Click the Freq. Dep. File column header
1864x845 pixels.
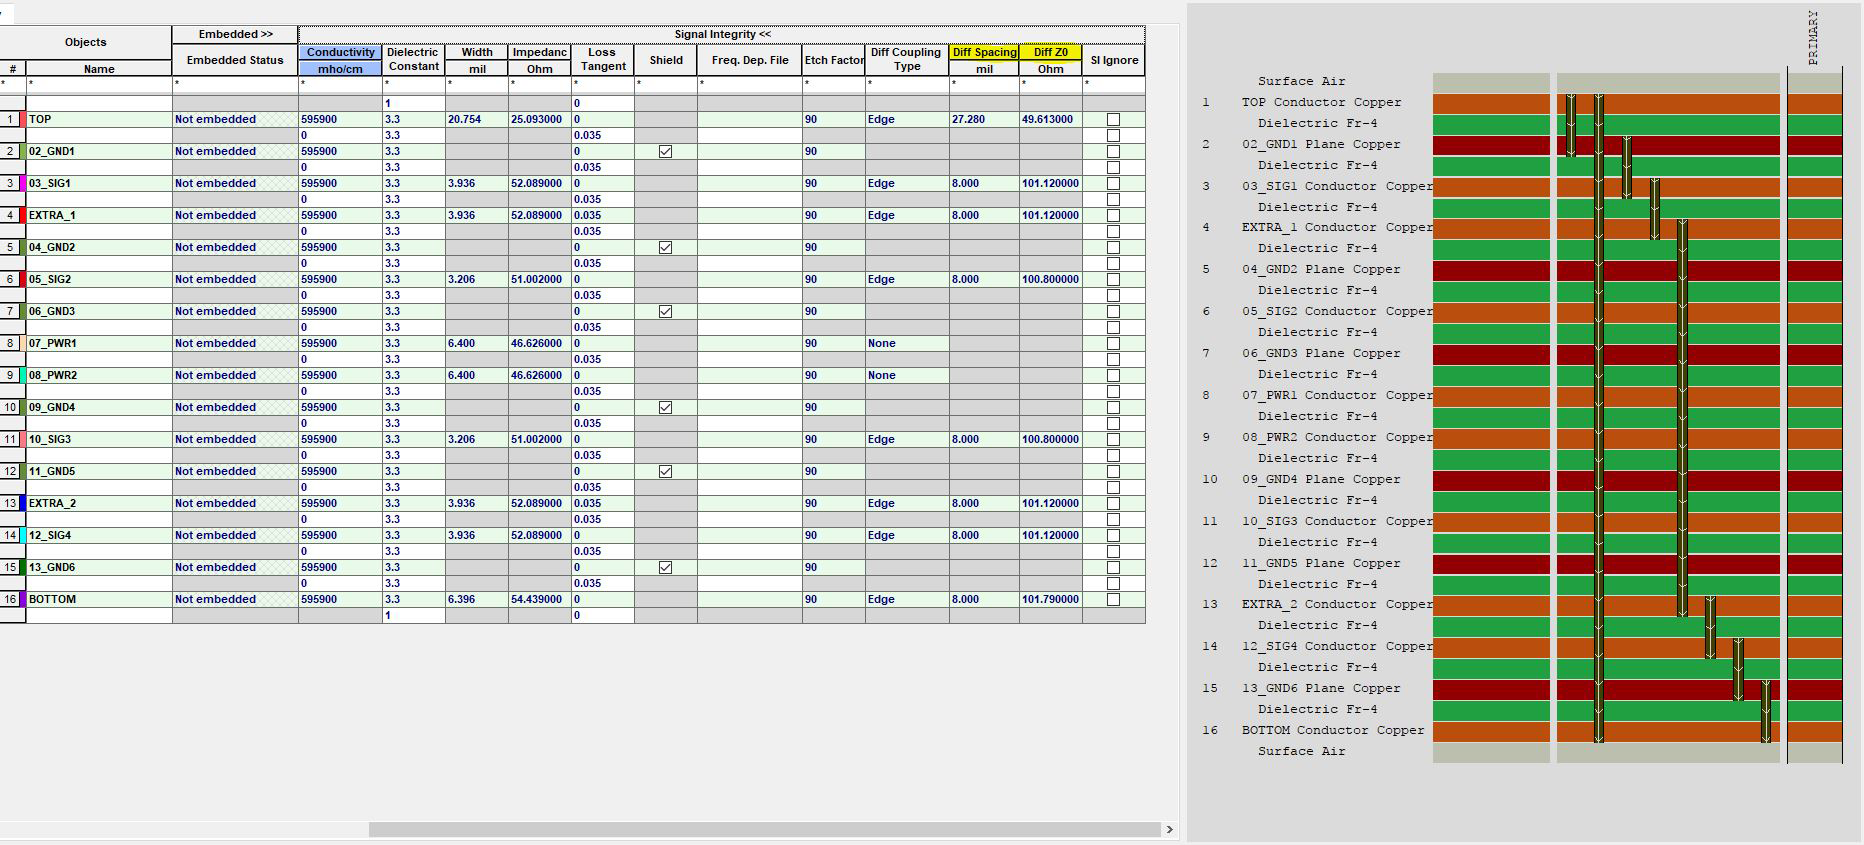pyautogui.click(x=750, y=60)
